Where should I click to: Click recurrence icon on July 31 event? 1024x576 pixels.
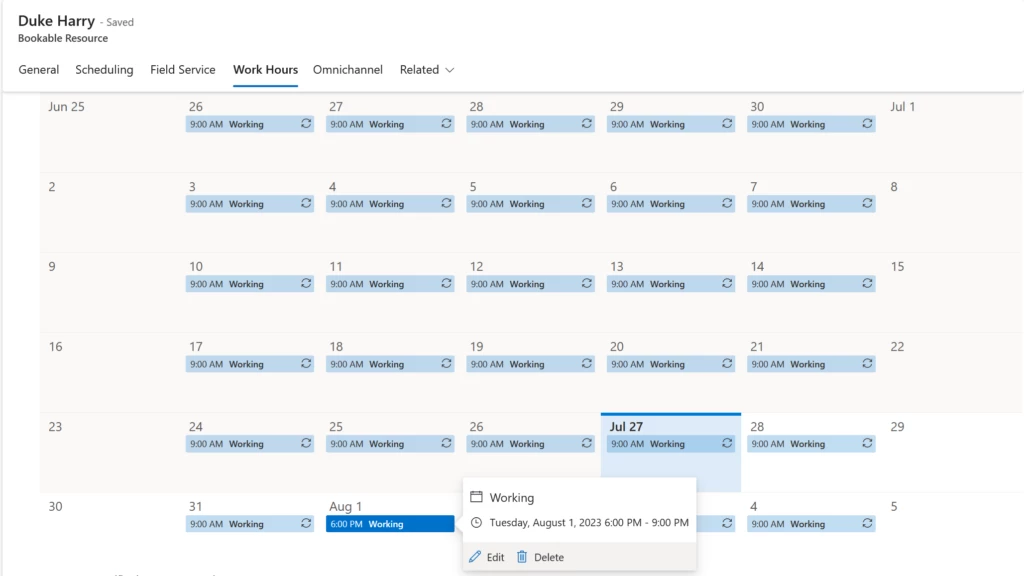point(306,524)
